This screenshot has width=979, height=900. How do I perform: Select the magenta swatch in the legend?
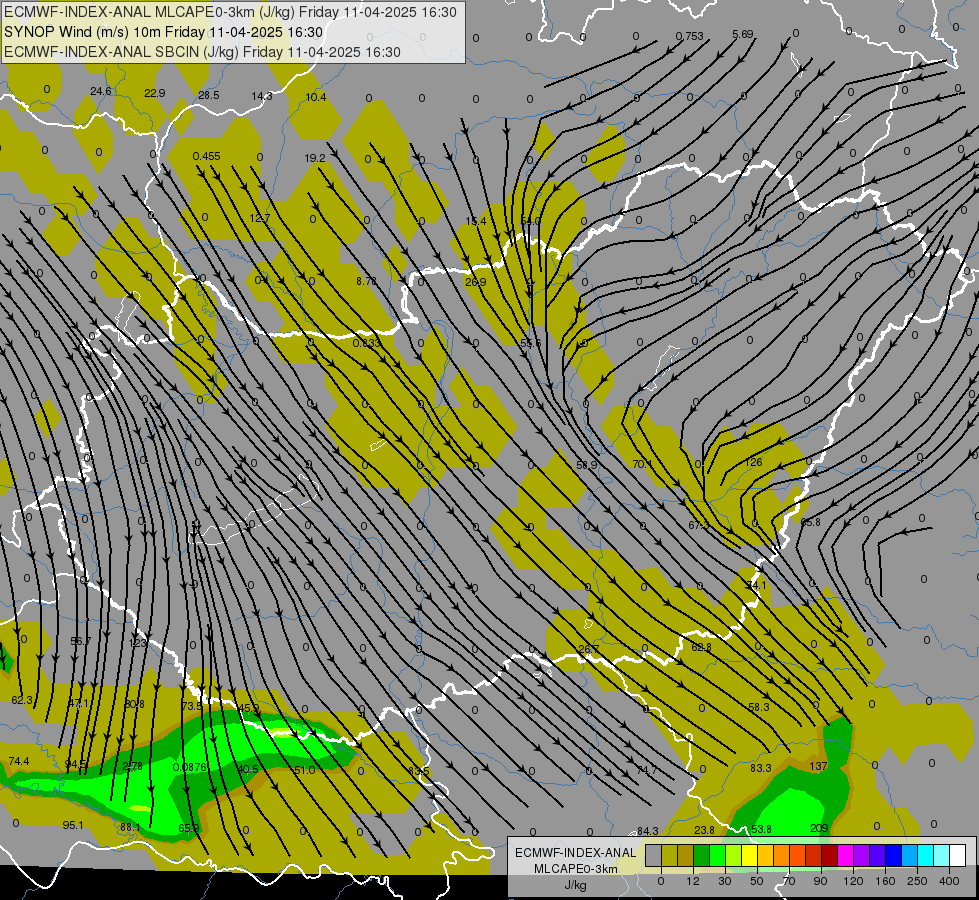(845, 855)
